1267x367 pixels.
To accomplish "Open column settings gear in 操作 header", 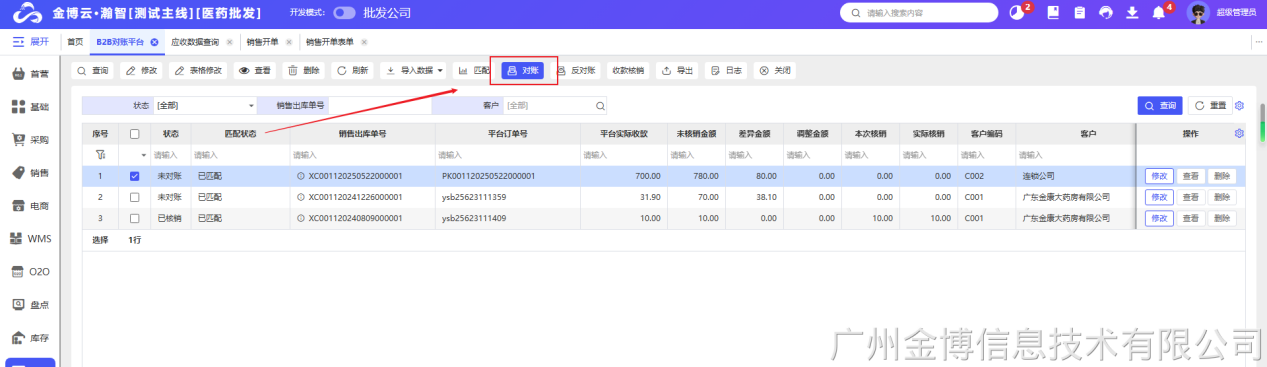I will 1240,133.
